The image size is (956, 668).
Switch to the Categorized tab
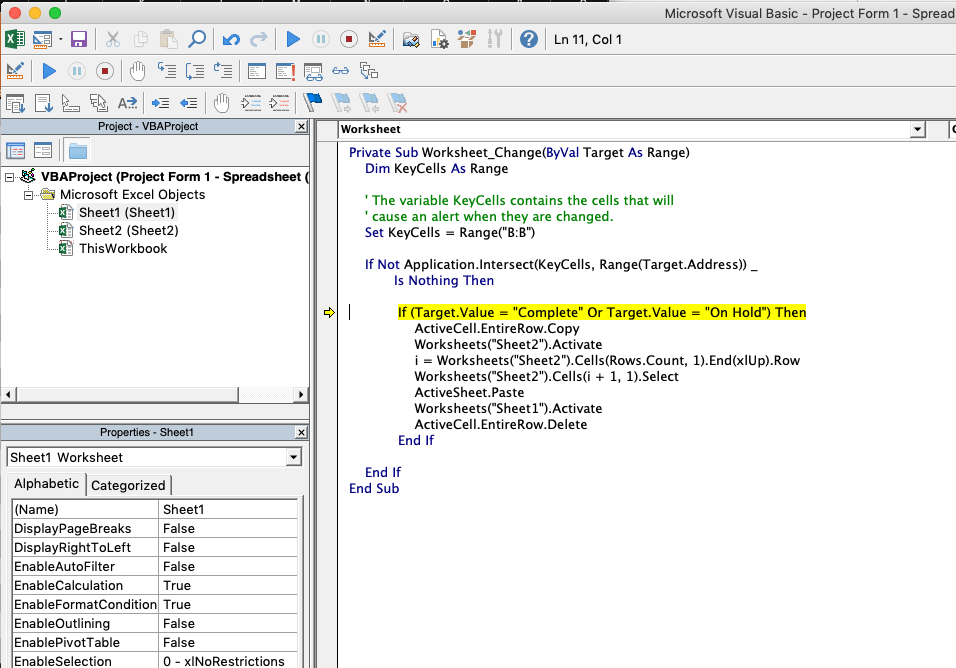(128, 484)
